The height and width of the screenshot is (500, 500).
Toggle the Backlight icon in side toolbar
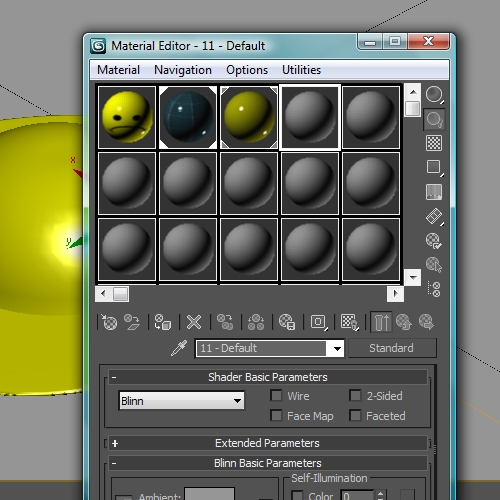point(434,119)
